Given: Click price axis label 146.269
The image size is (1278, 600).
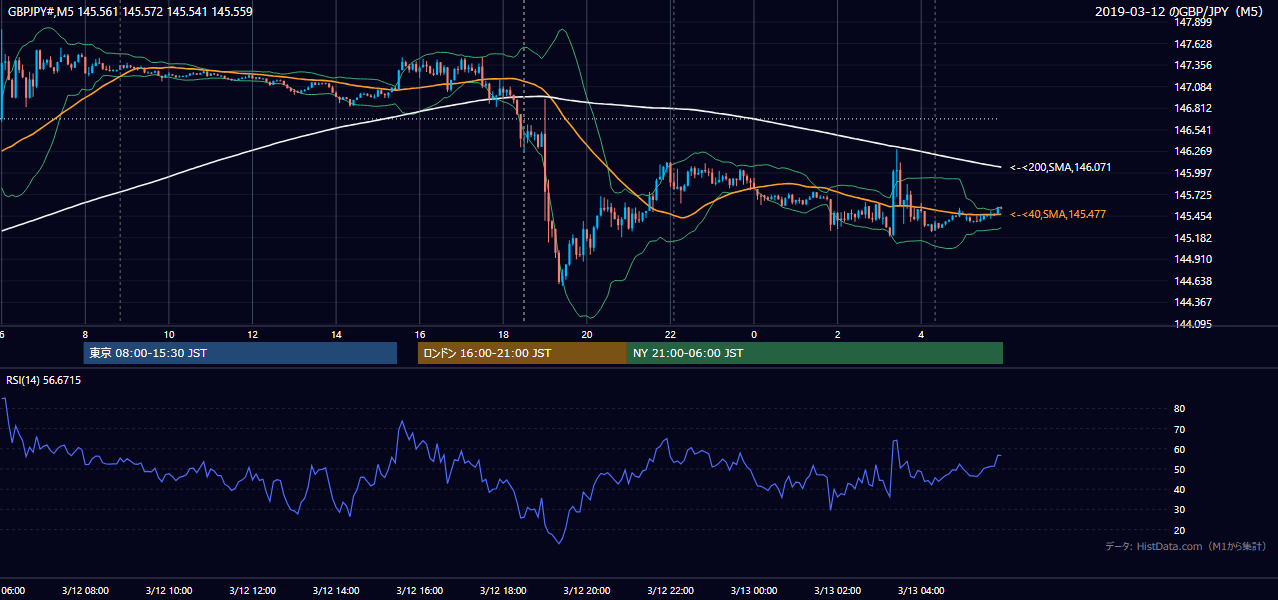Looking at the screenshot, I should 1194,152.
